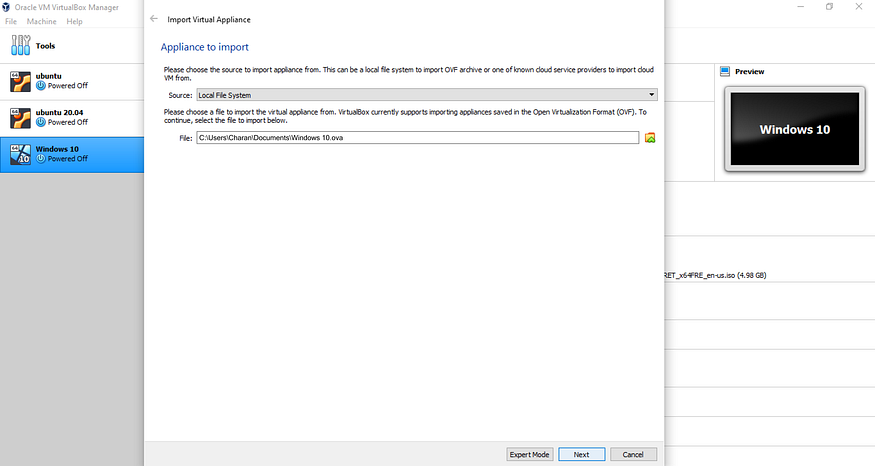
Task: Click the Tools label in sidebar
Action: pos(45,46)
